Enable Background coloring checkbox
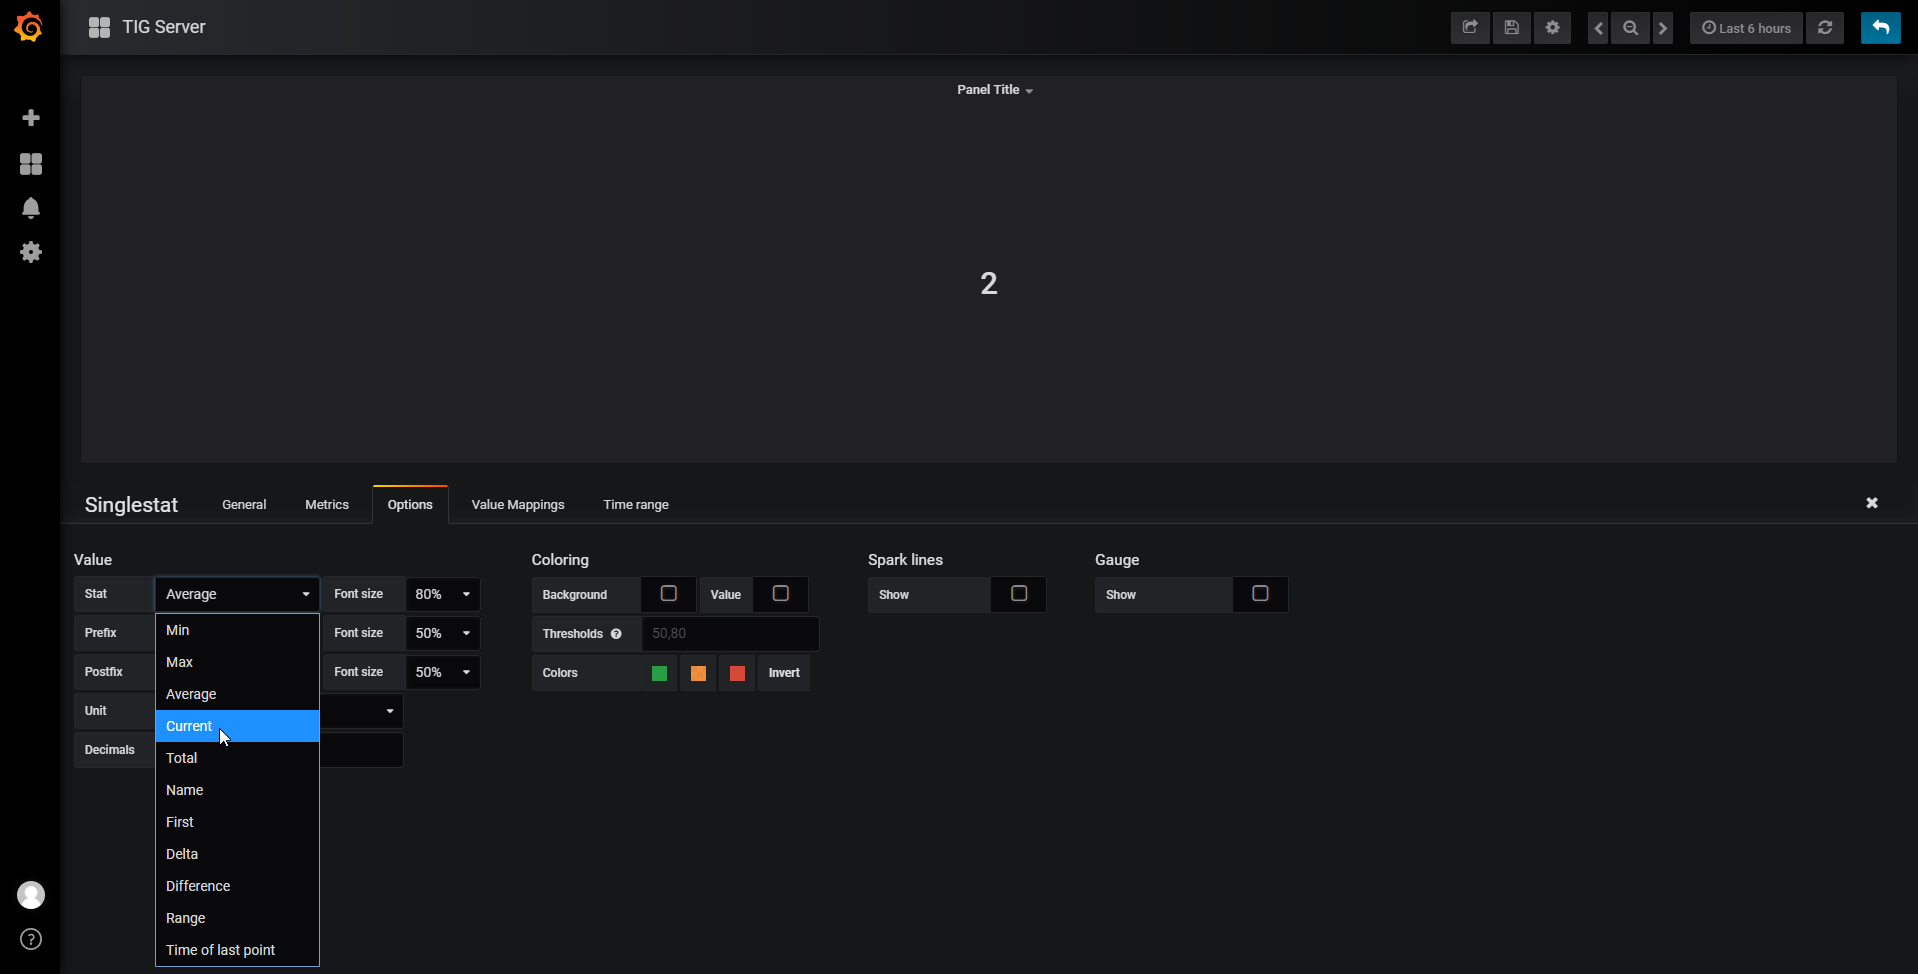Viewport: 1918px width, 974px height. [x=669, y=594]
